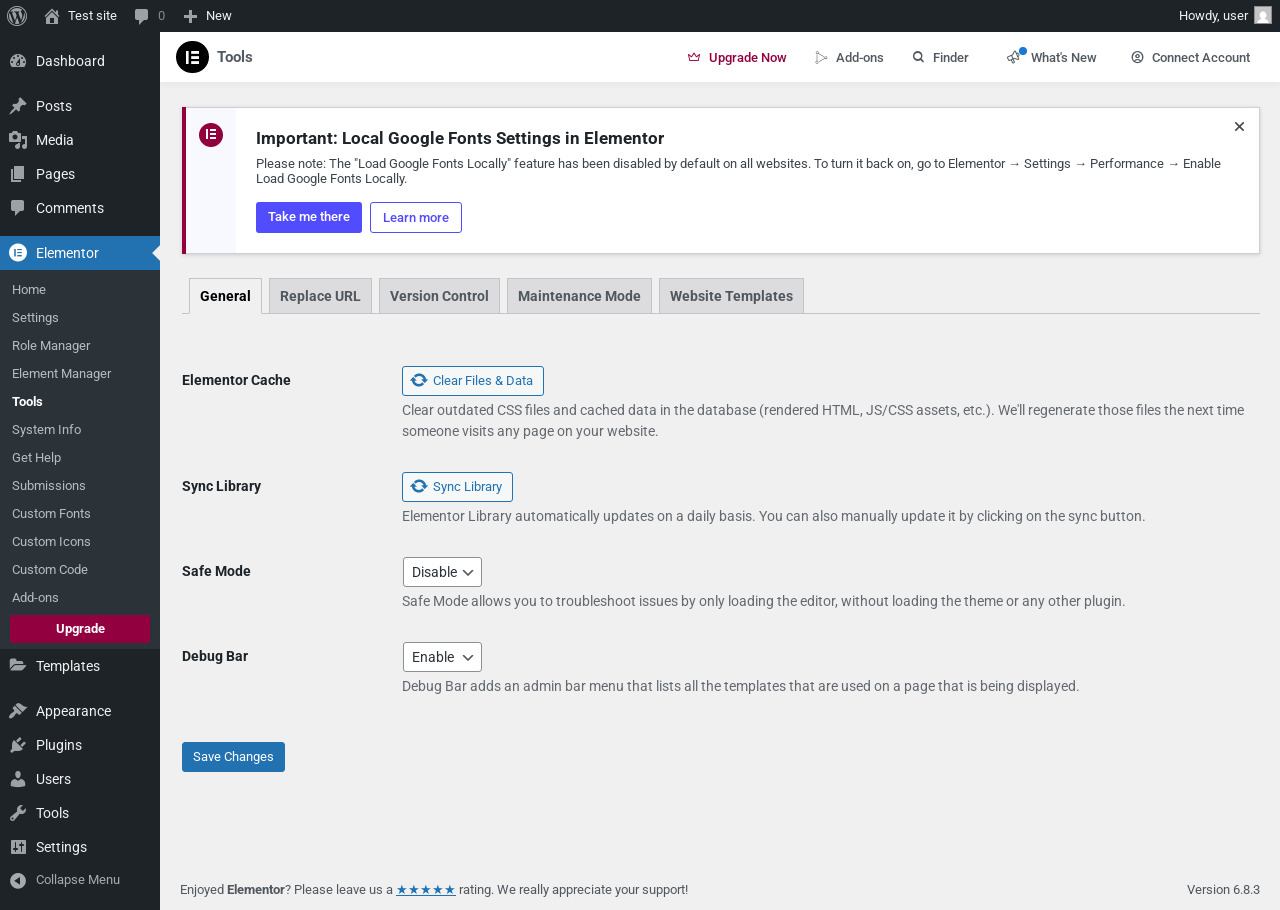Open the Debug Bar dropdown
This screenshot has height=910, width=1280.
coord(442,657)
